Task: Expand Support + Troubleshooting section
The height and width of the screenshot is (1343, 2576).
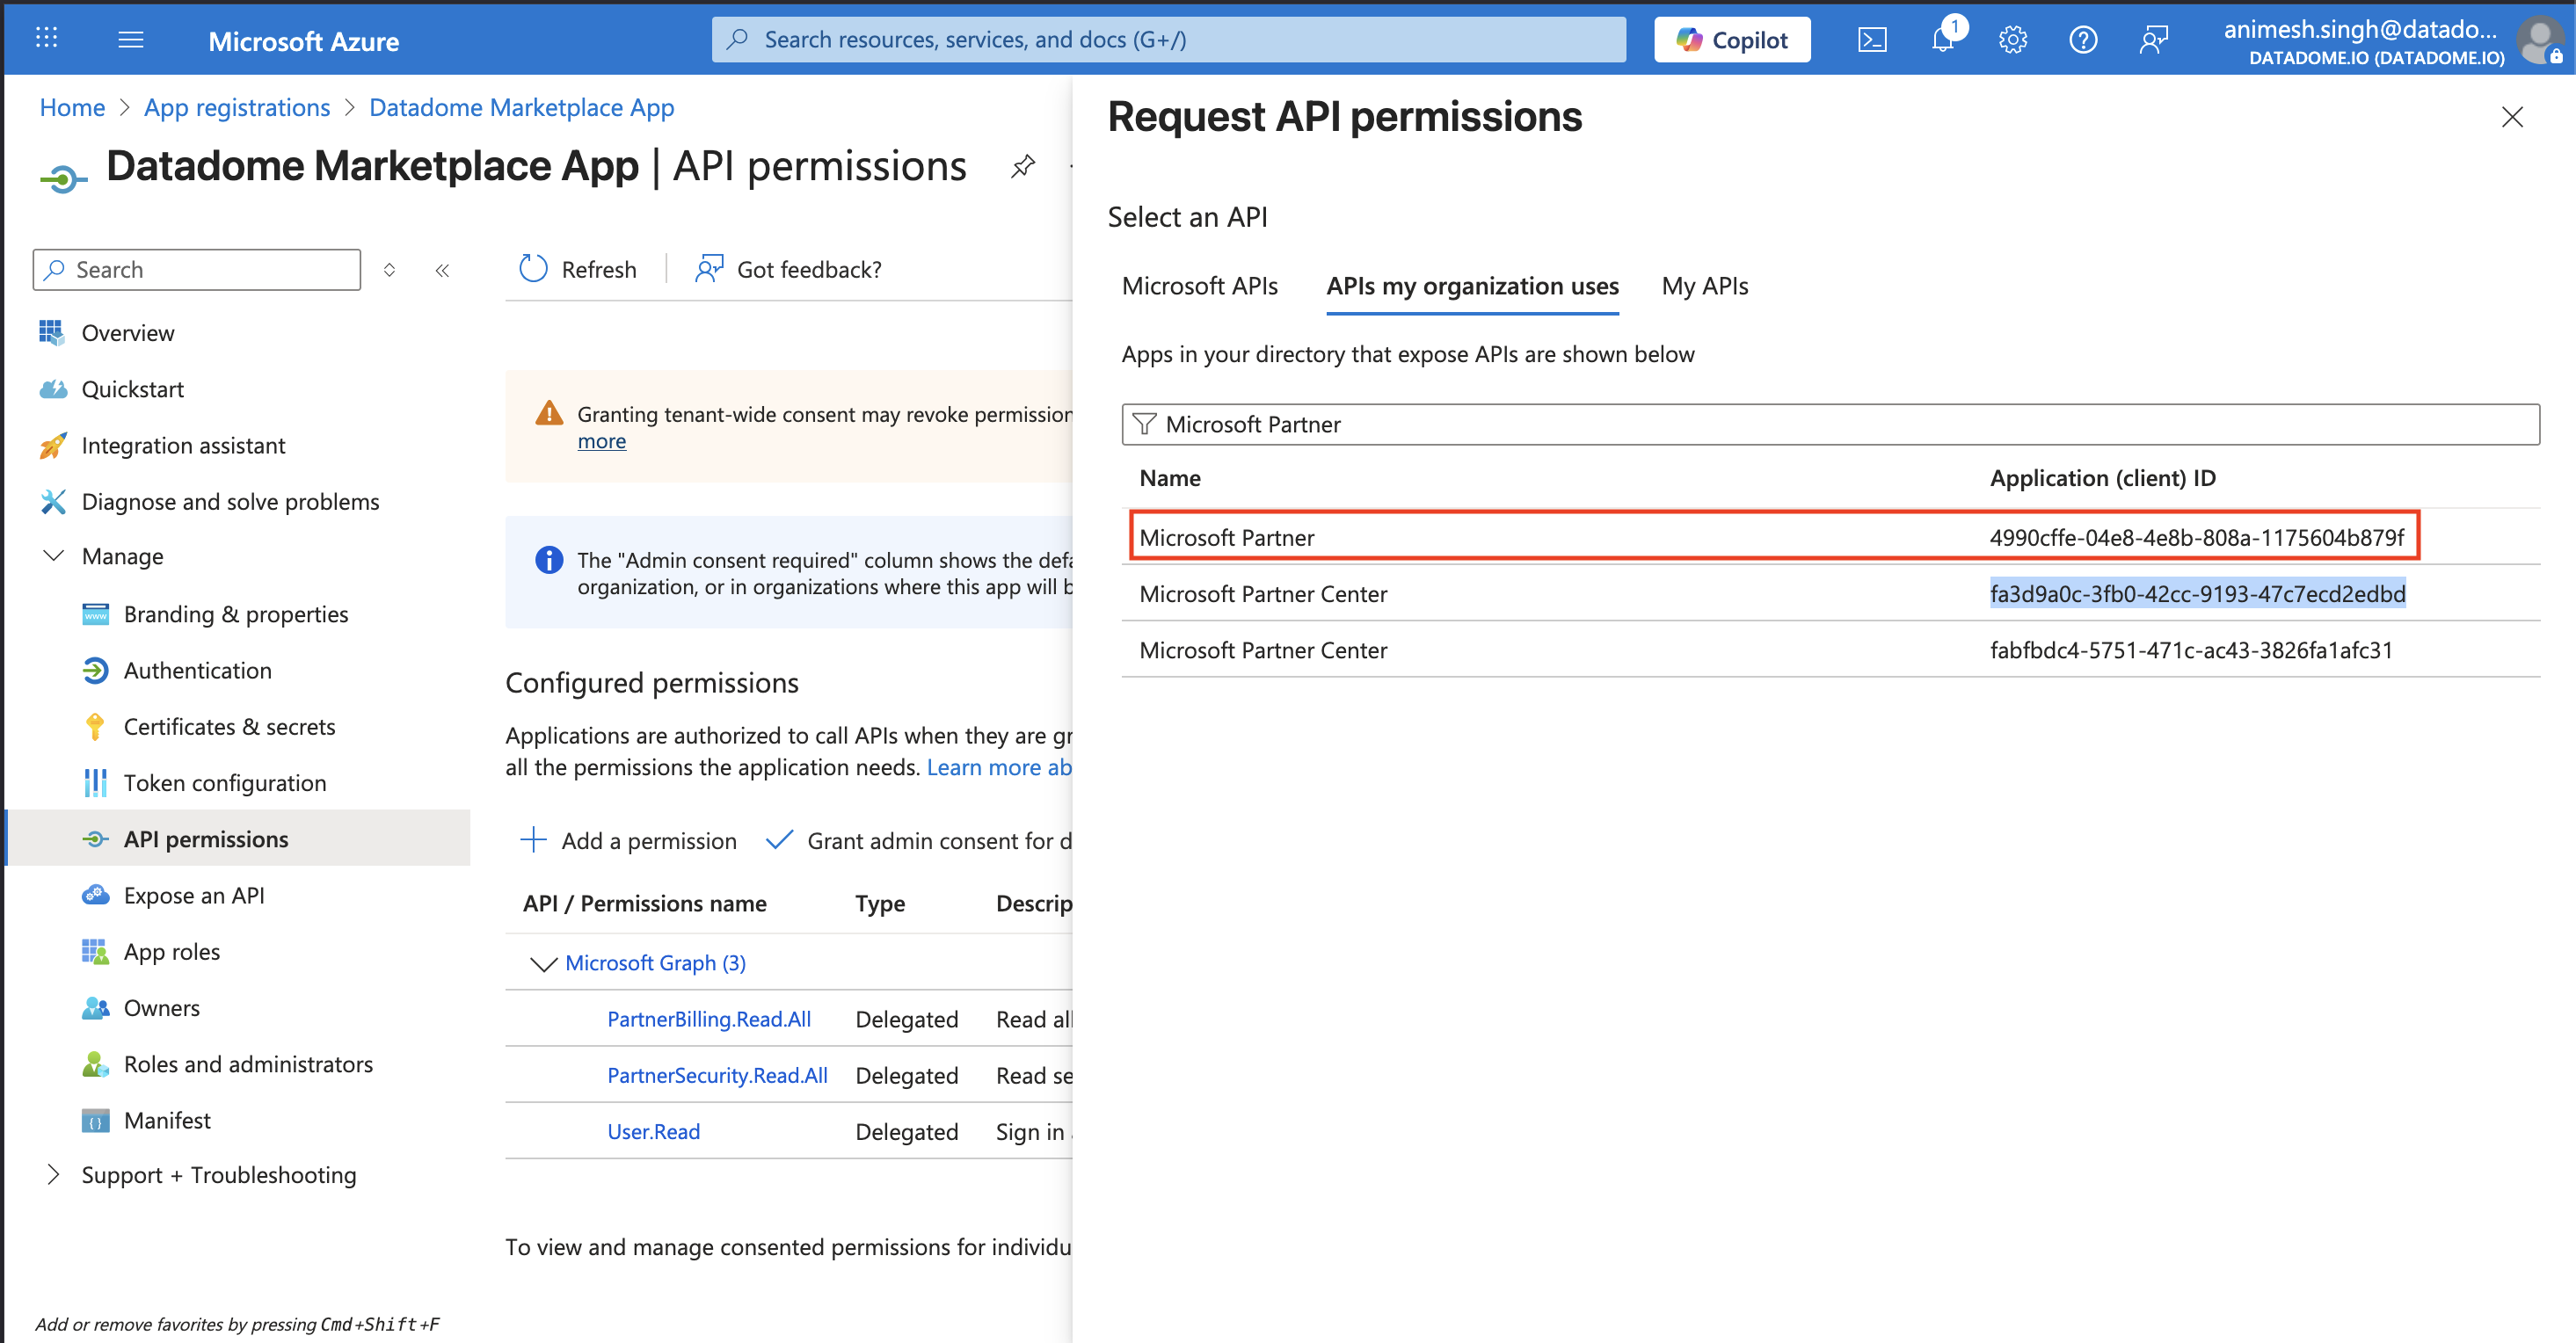Action: click(54, 1174)
